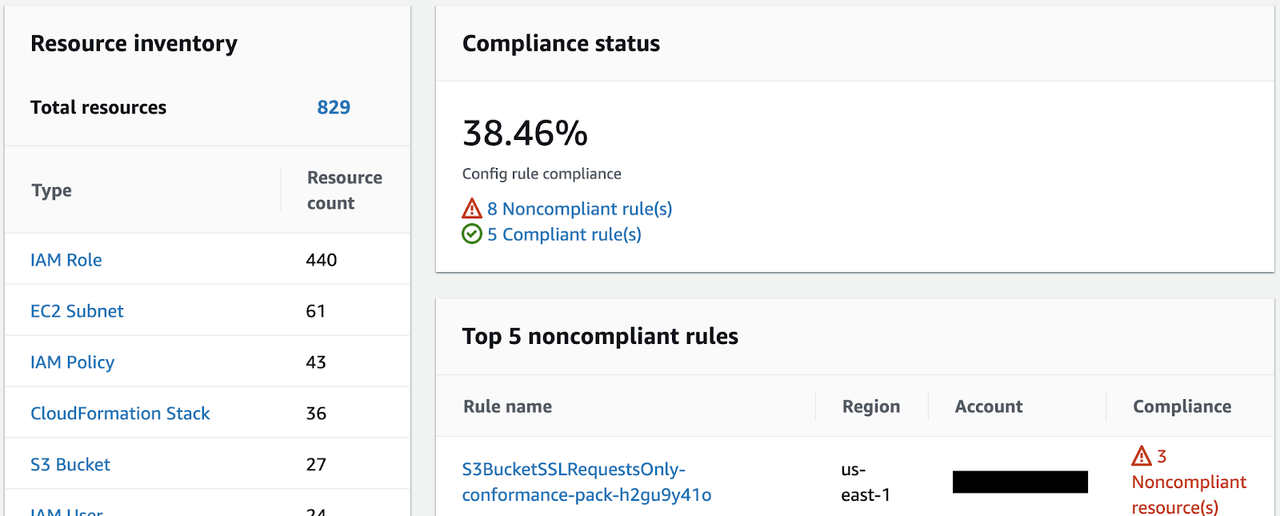Image resolution: width=1280 pixels, height=516 pixels.
Task: Select the EC2 Subnet resource type link
Action: 77,311
